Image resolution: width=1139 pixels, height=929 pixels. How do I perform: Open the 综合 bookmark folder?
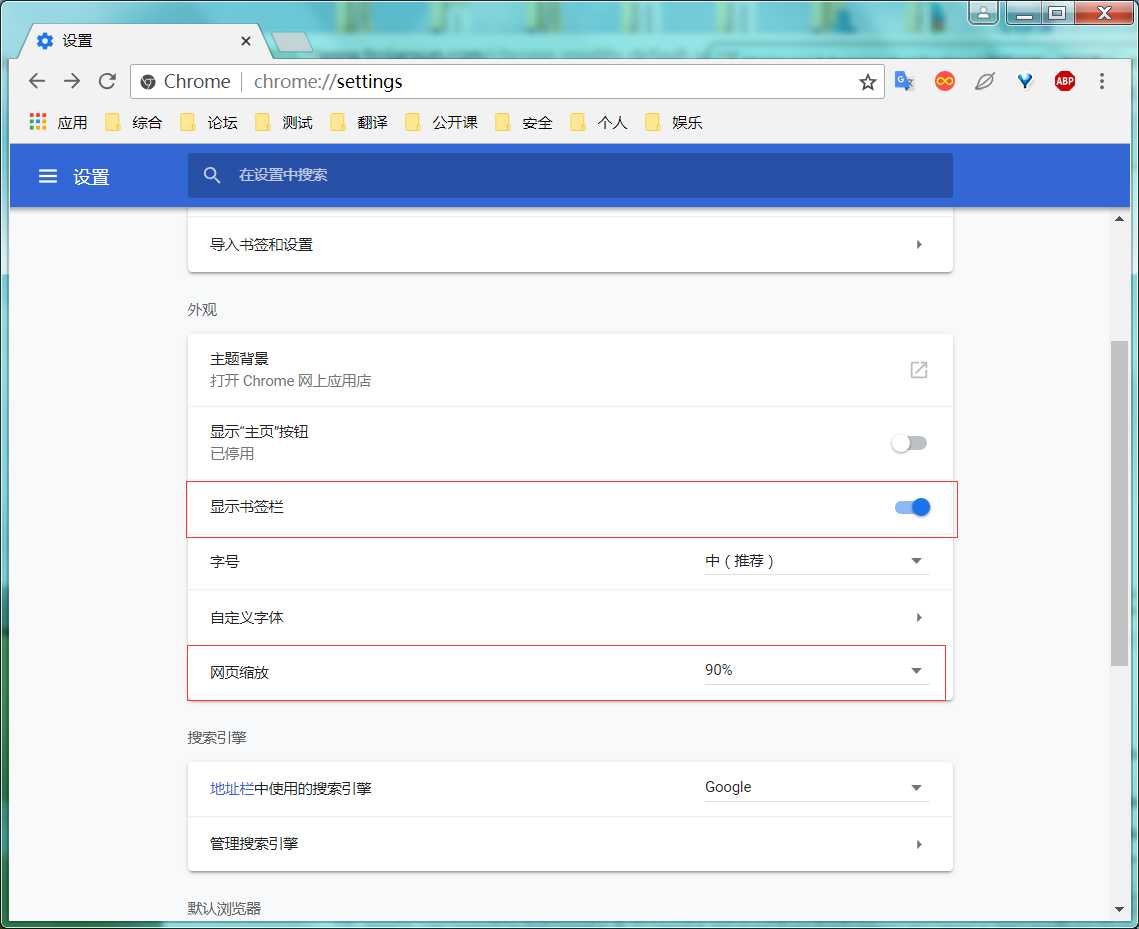click(134, 122)
